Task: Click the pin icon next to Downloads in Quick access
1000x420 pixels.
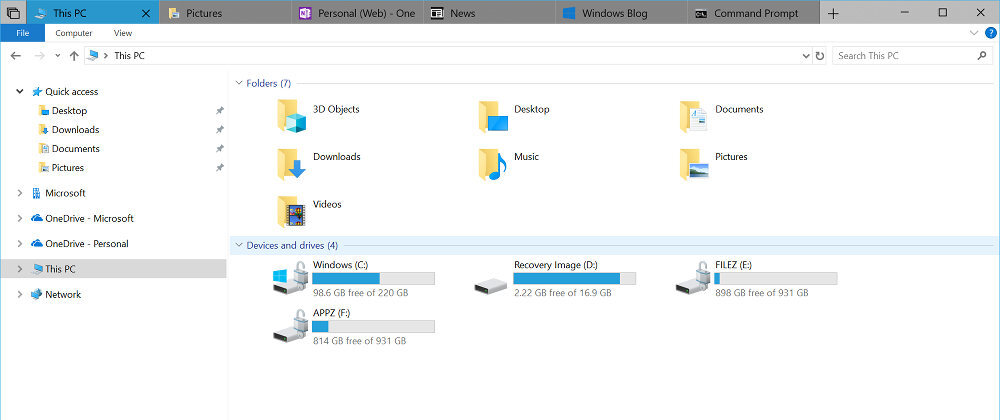Action: [x=219, y=130]
